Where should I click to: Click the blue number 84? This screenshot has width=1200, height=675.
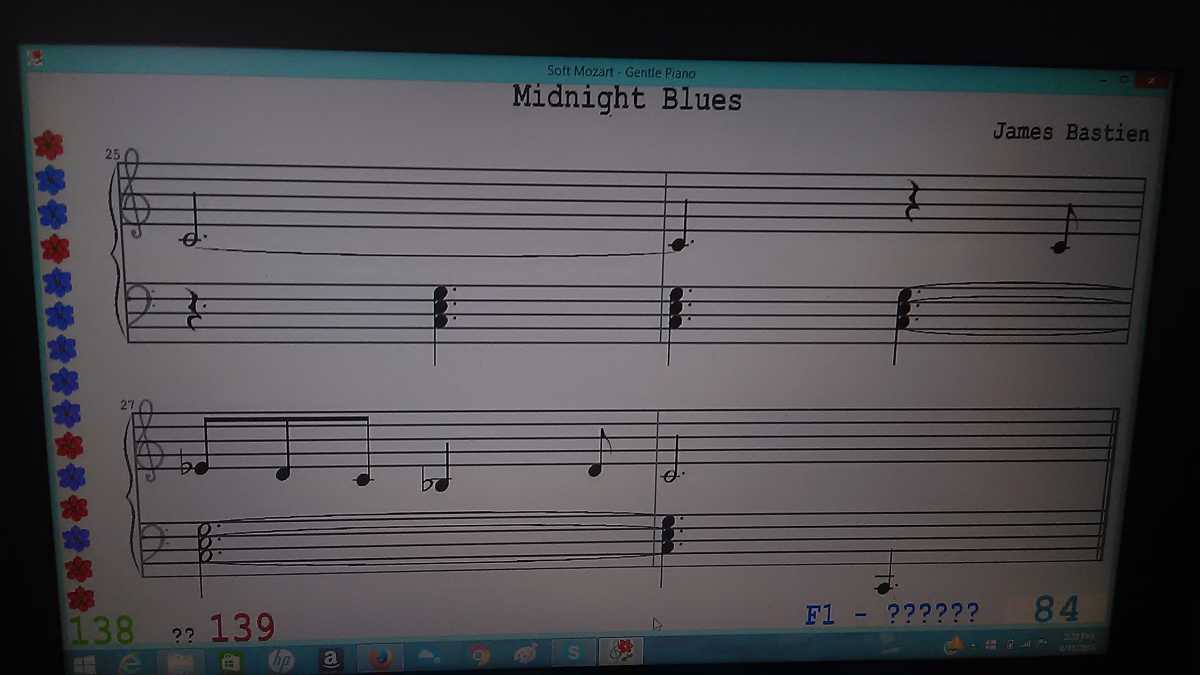click(1057, 608)
